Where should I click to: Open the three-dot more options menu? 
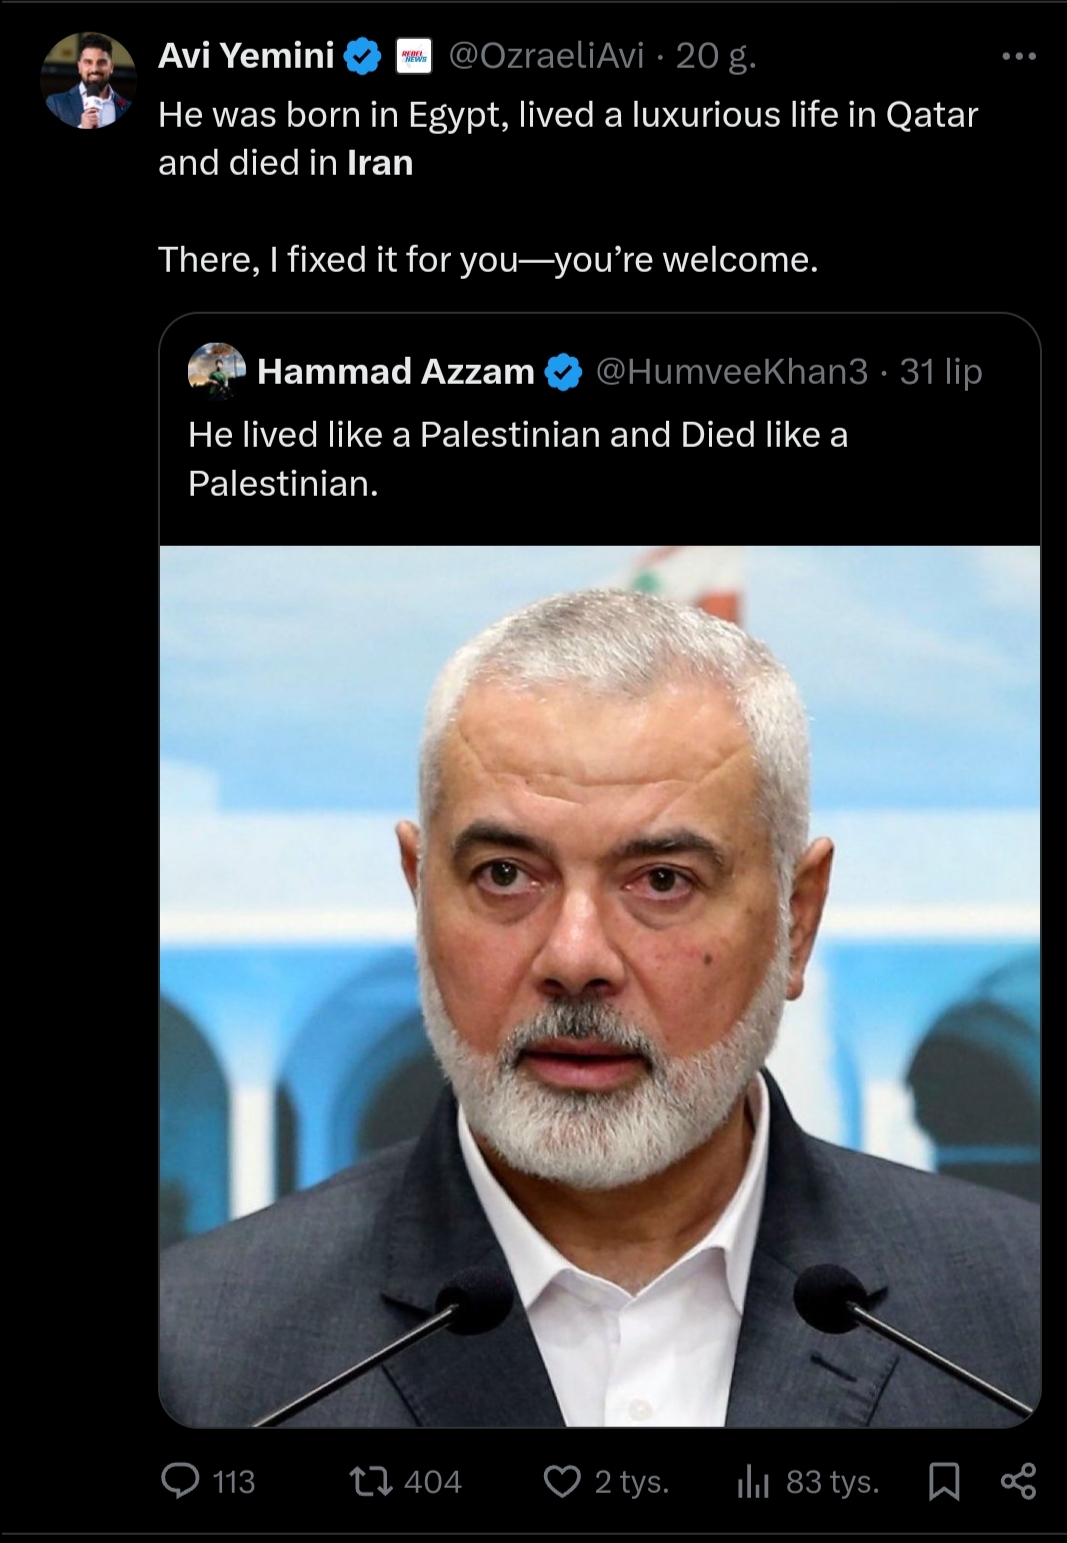pos(1018,56)
